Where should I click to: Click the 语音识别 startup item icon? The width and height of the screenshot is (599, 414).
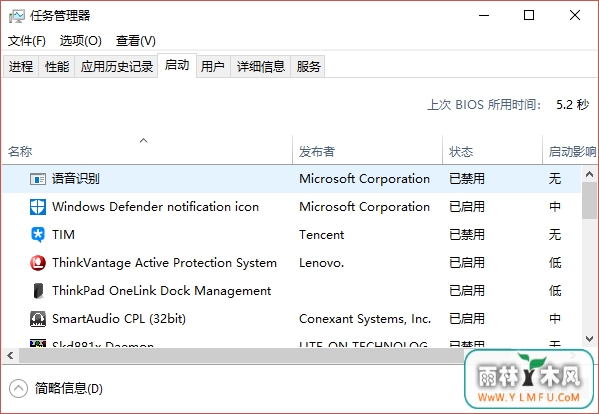tap(38, 179)
